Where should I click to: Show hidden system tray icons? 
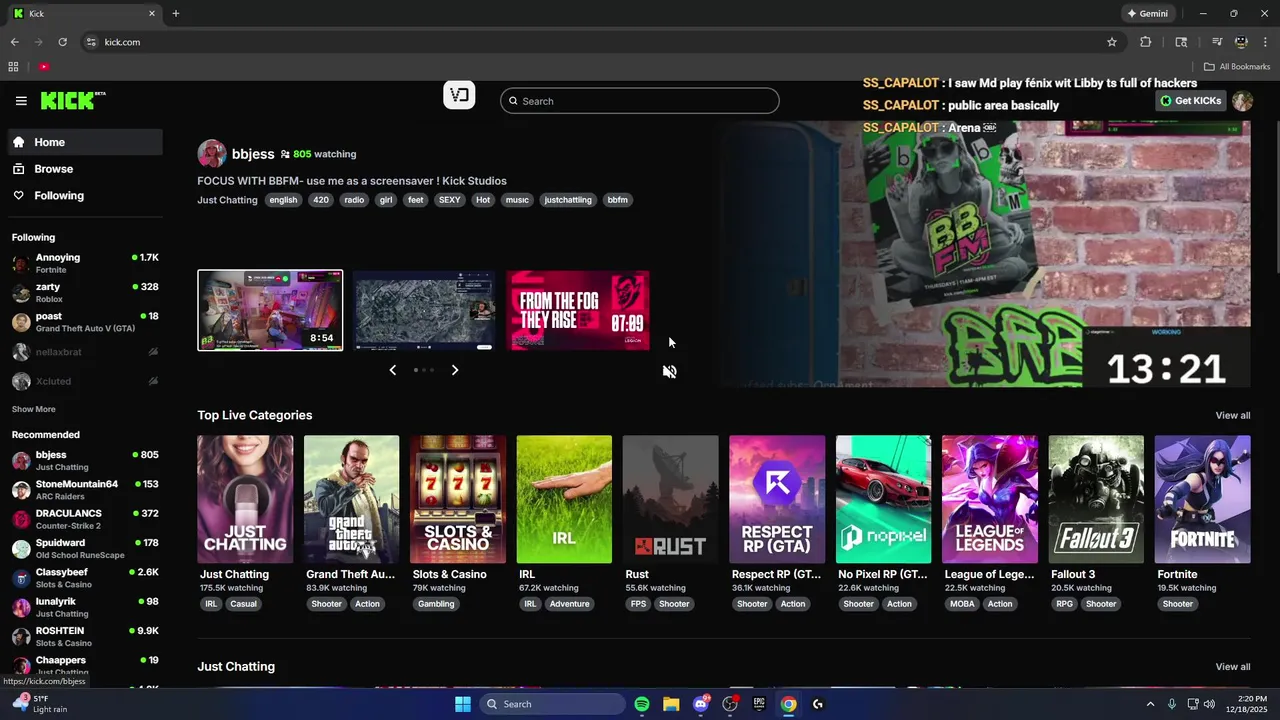click(x=1149, y=704)
